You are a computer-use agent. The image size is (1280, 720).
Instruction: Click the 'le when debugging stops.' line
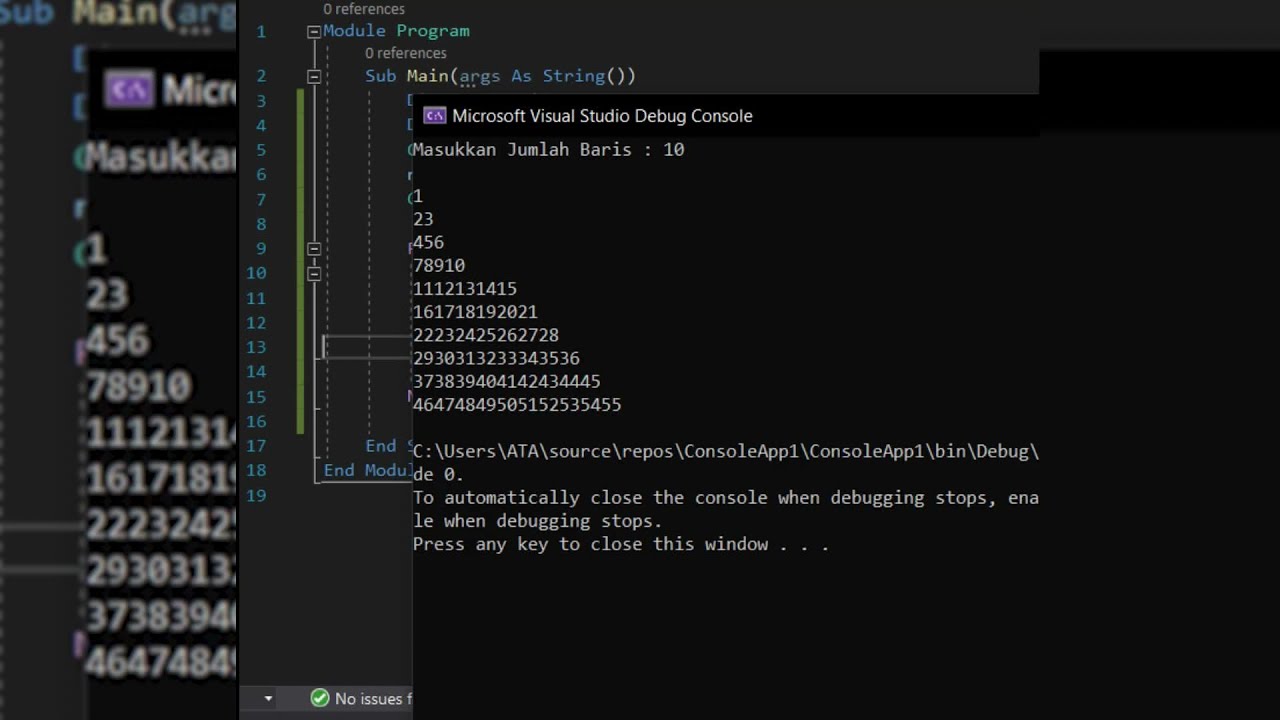538,521
